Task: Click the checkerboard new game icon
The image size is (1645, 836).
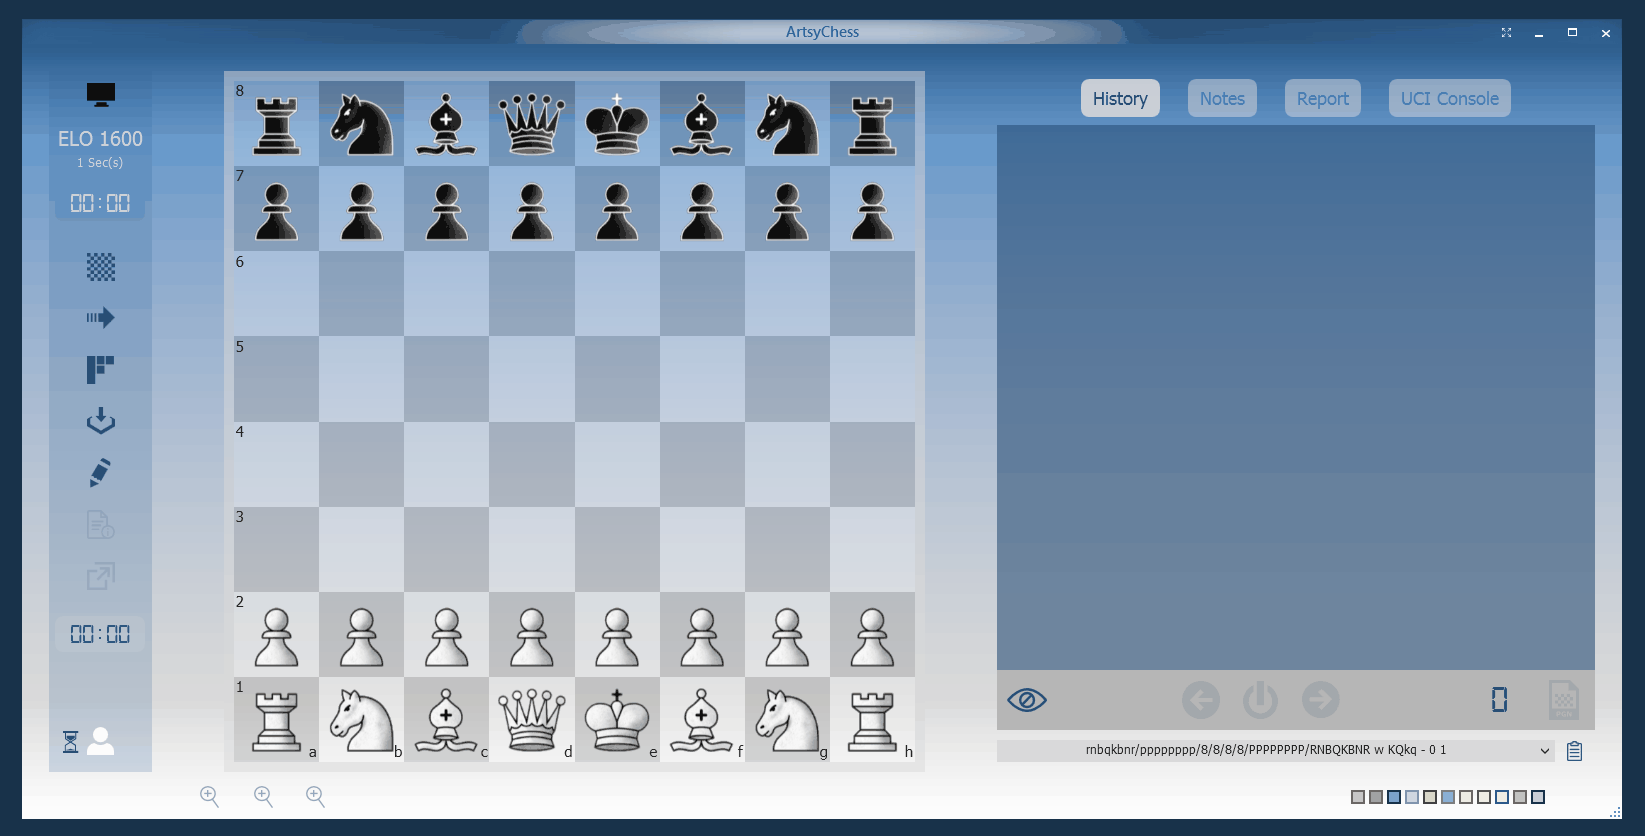Action: tap(100, 267)
